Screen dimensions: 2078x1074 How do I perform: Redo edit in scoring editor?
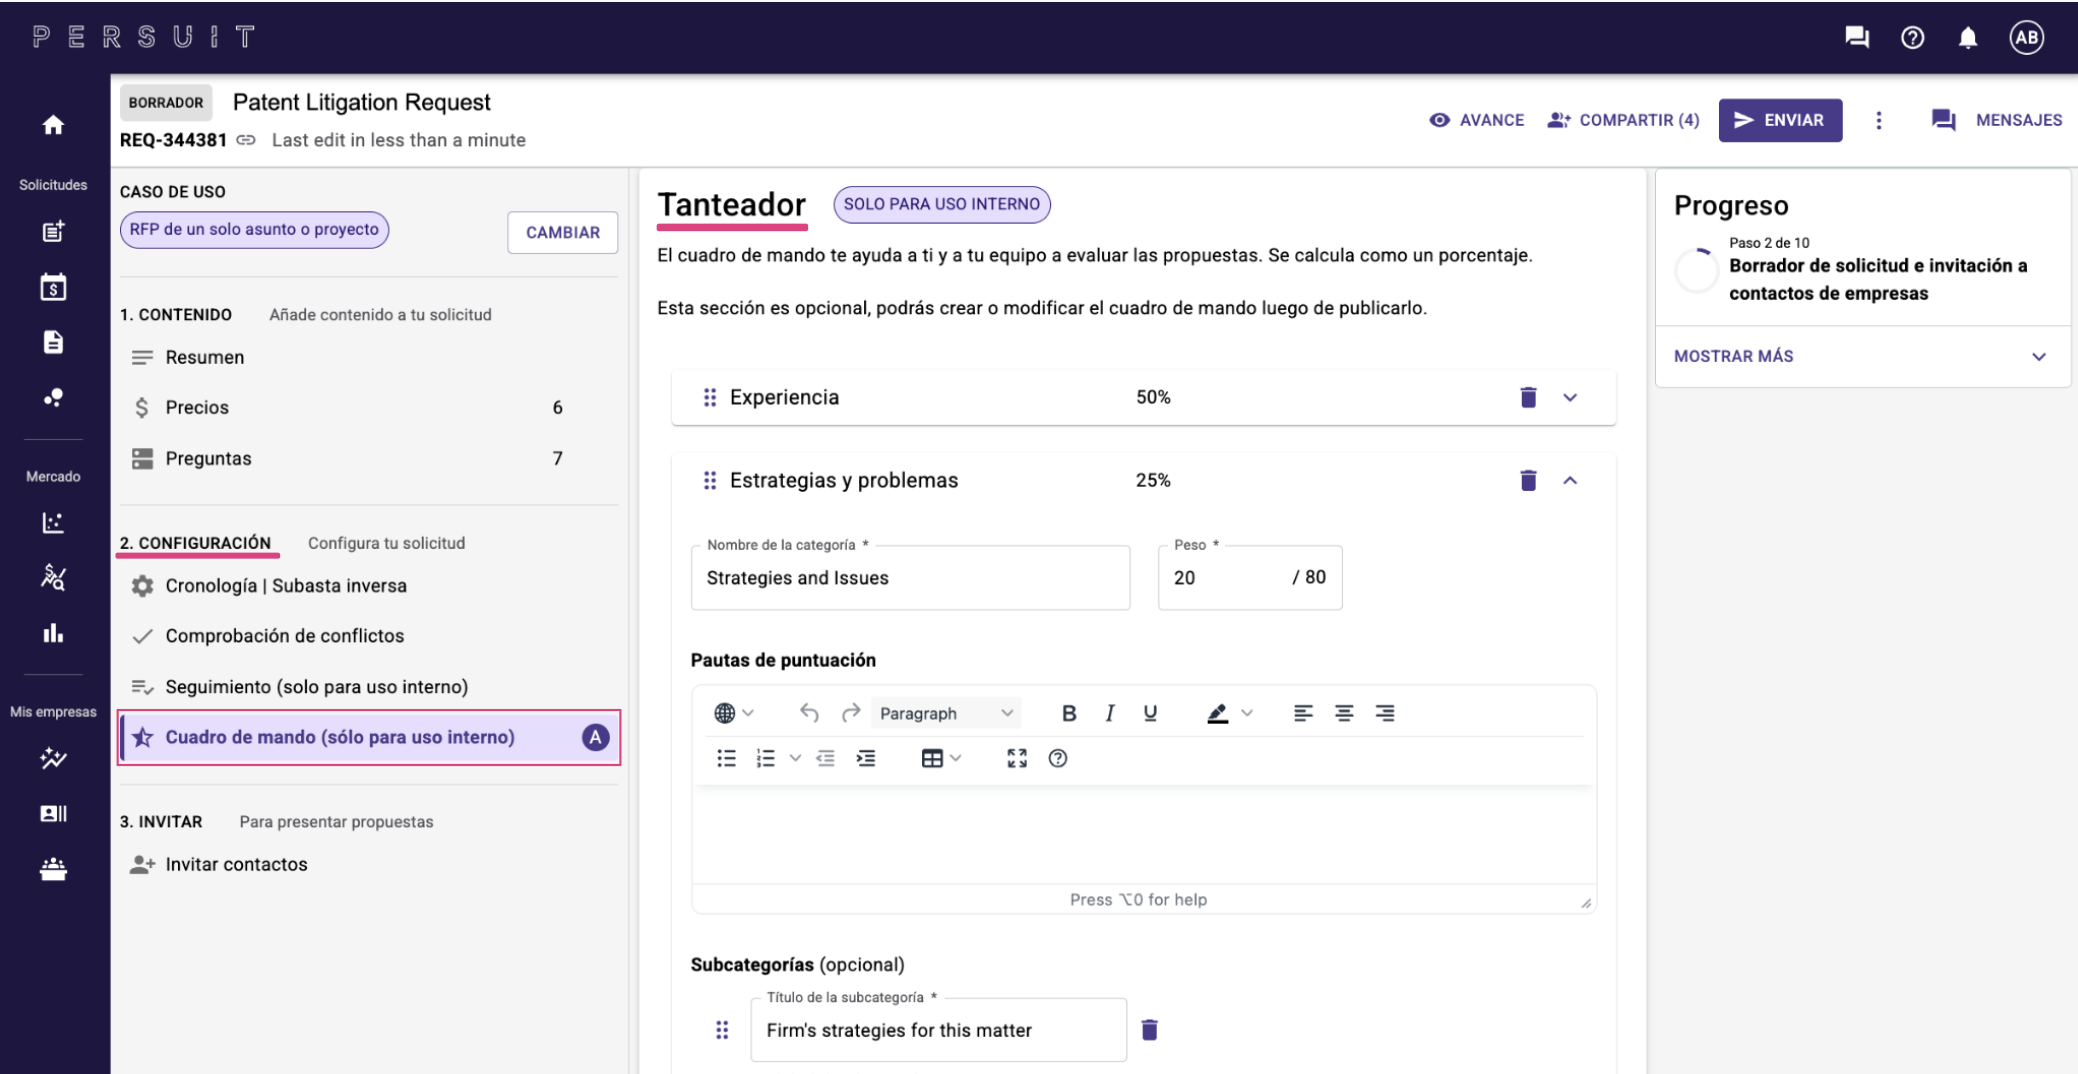[851, 713]
